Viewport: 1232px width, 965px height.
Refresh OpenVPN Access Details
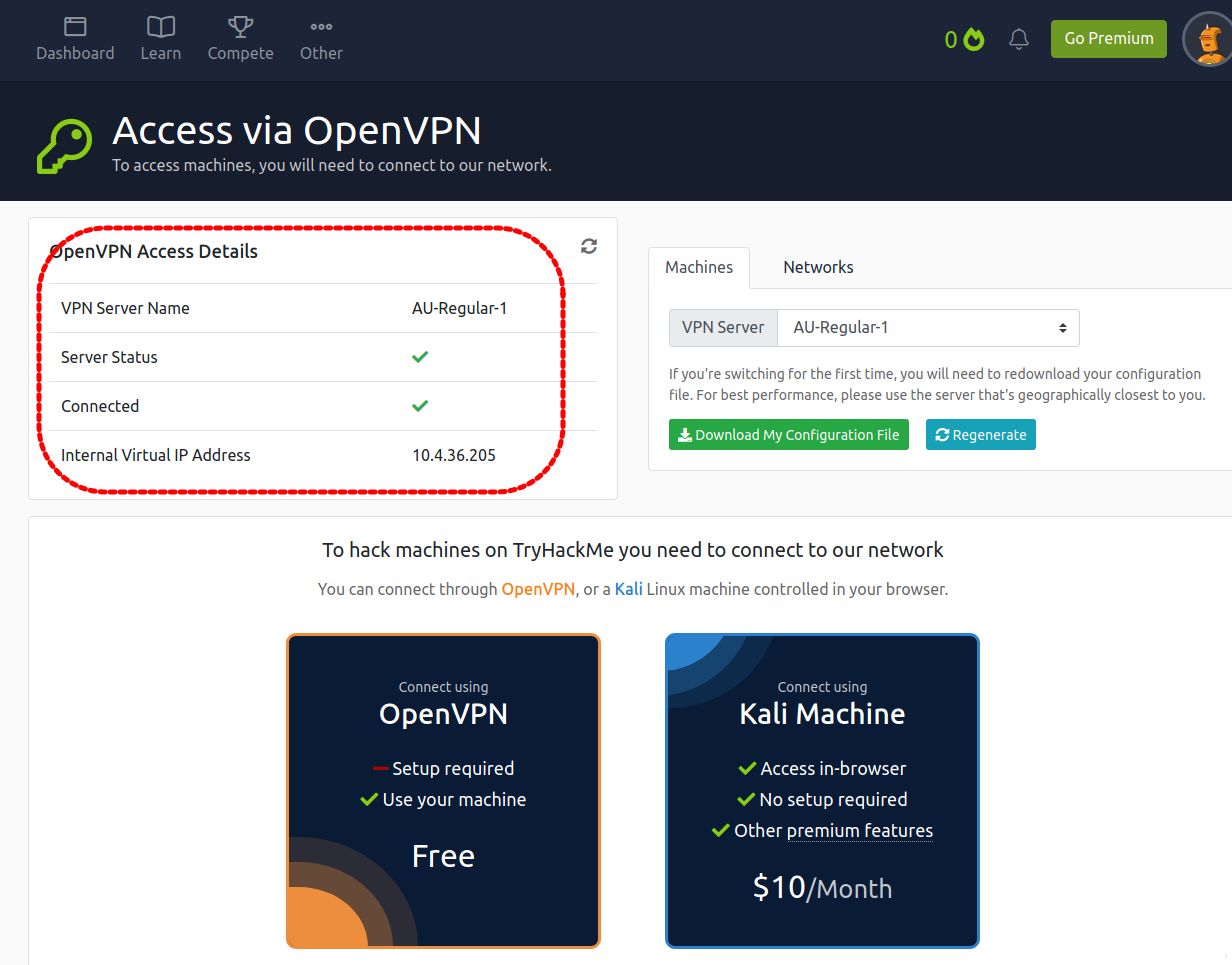pos(589,246)
